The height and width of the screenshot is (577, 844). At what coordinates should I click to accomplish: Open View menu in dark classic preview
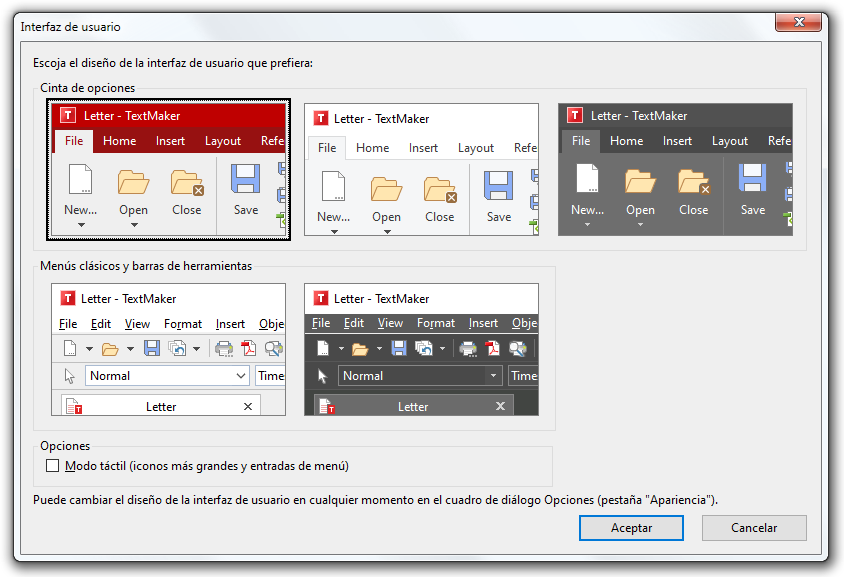[x=390, y=323]
